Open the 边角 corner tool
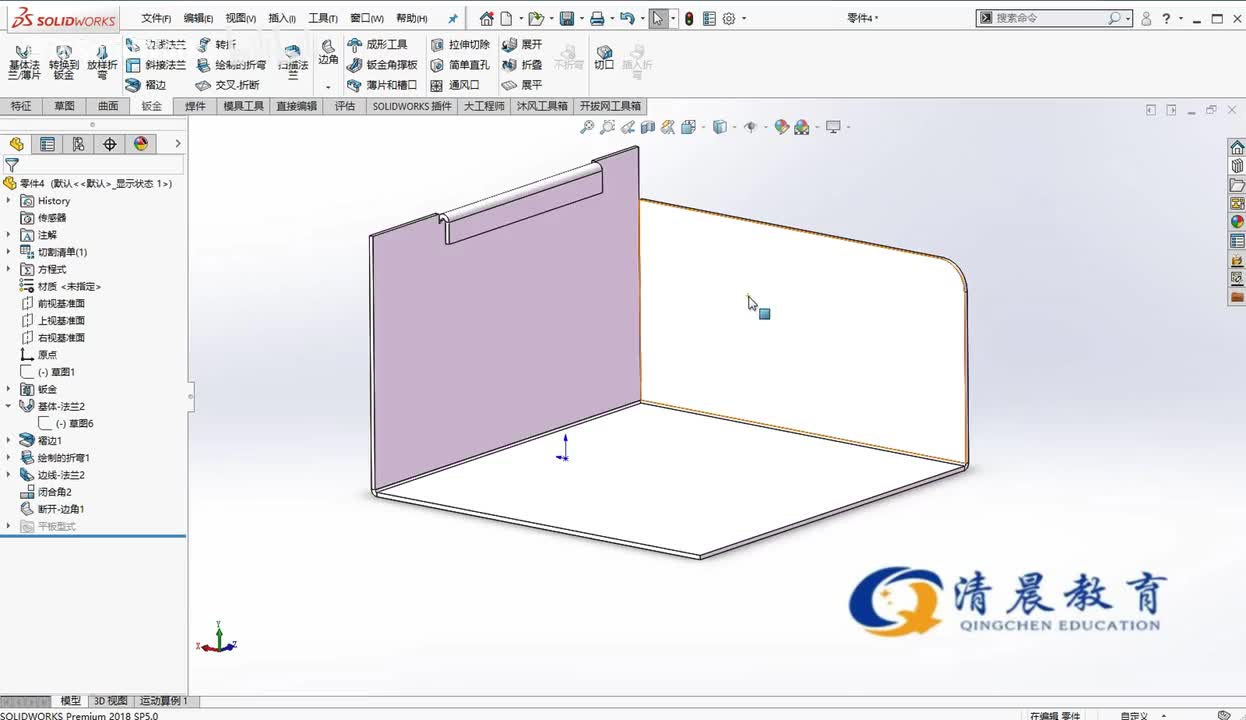Image resolution: width=1246 pixels, height=720 pixels. coord(328,53)
